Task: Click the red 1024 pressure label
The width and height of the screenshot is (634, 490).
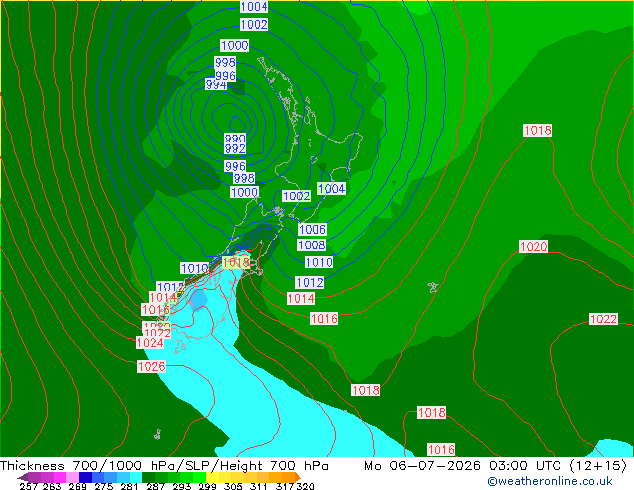Action: [150, 343]
